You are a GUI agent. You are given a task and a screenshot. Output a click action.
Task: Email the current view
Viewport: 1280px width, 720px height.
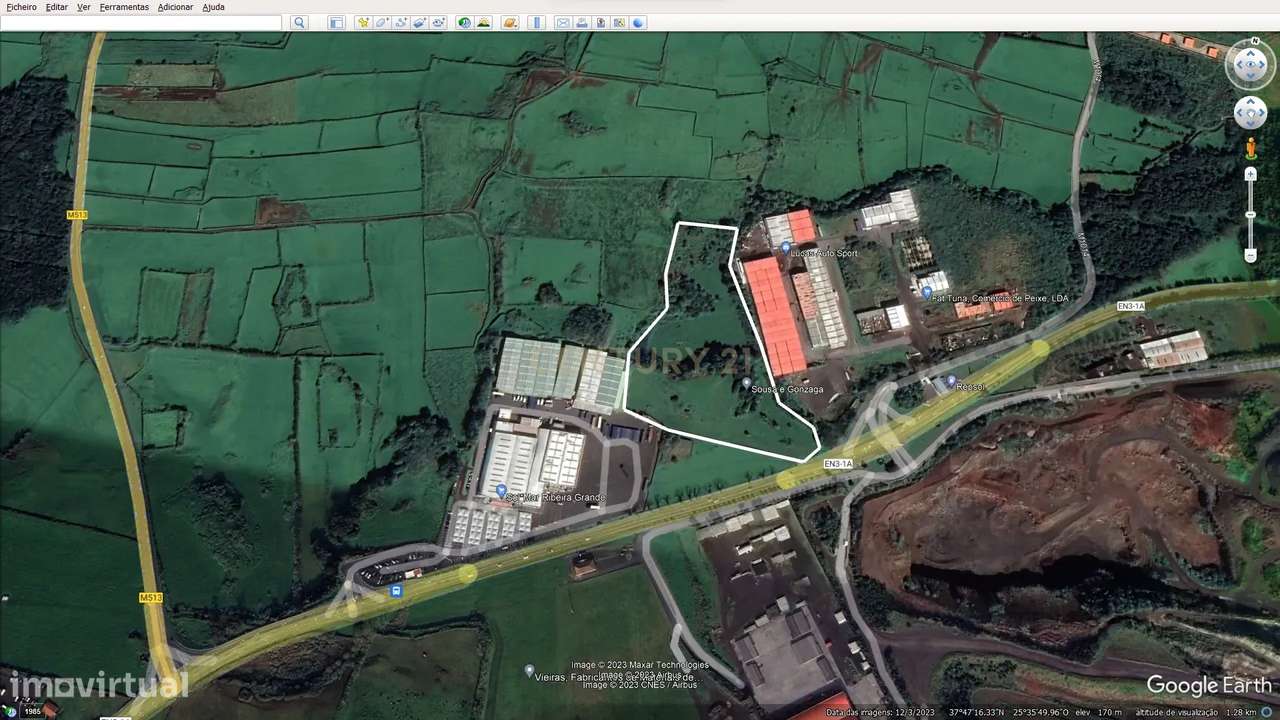563,22
